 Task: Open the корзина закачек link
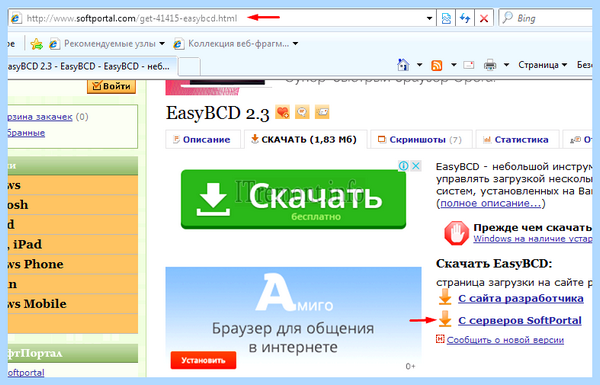coord(40,117)
